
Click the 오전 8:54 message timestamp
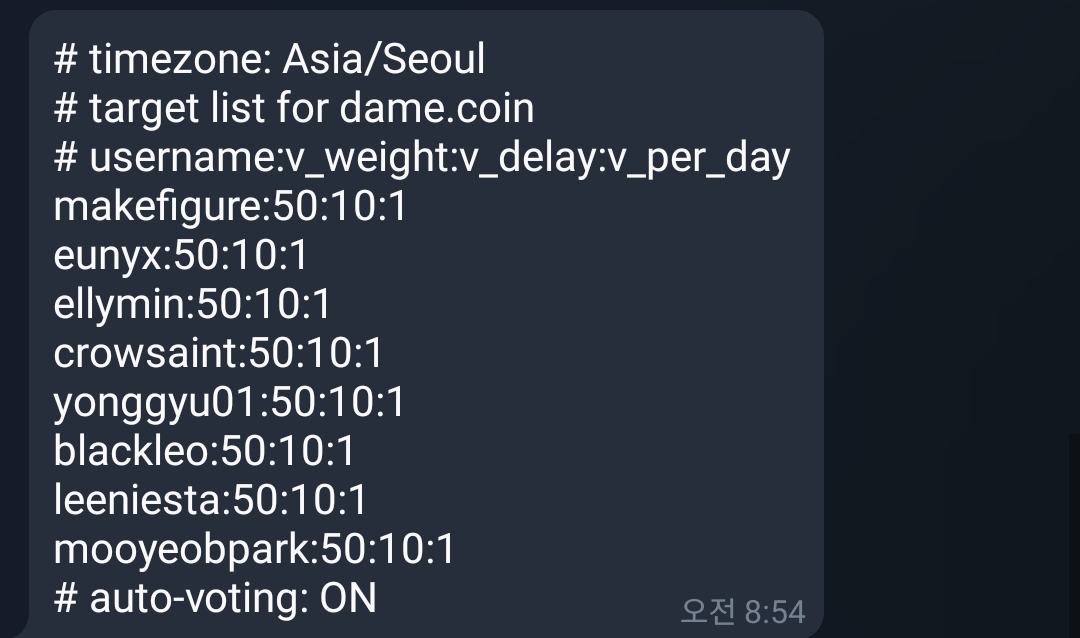[x=742, y=611]
